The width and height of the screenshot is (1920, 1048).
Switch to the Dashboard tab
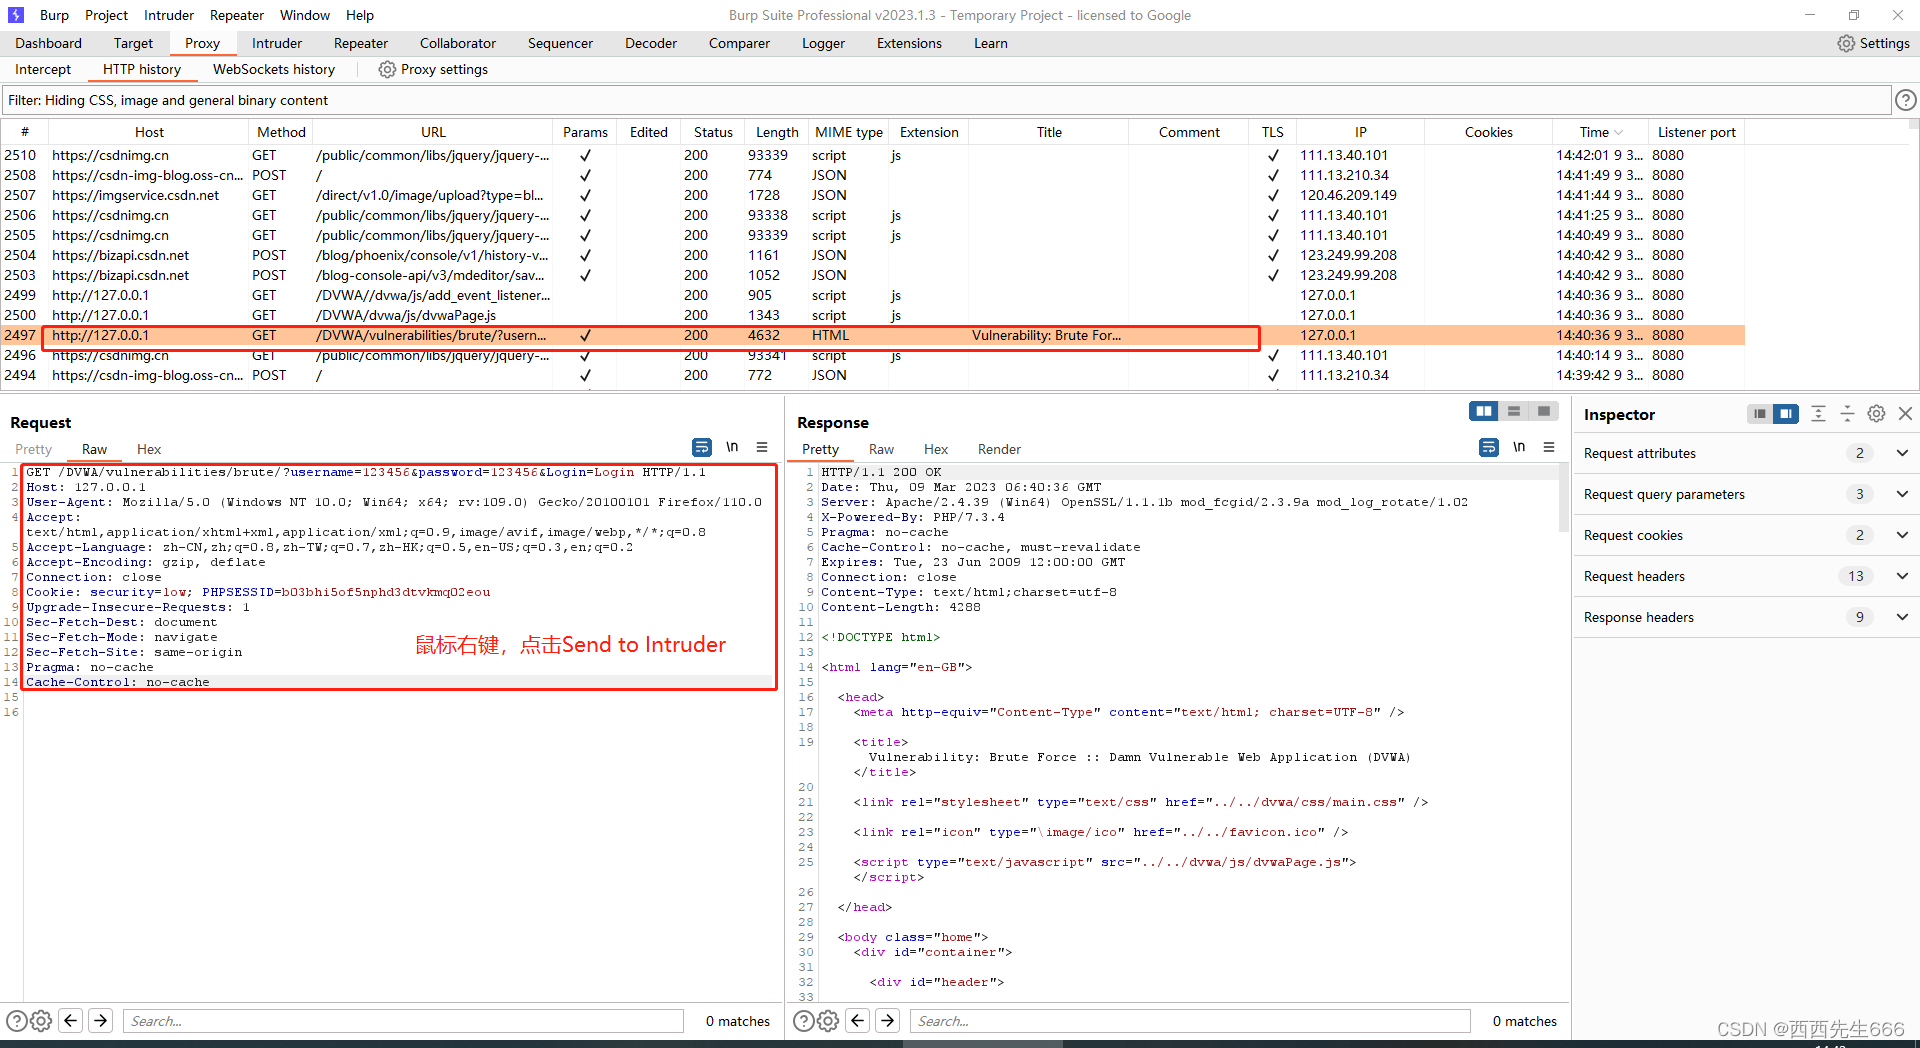pos(49,43)
